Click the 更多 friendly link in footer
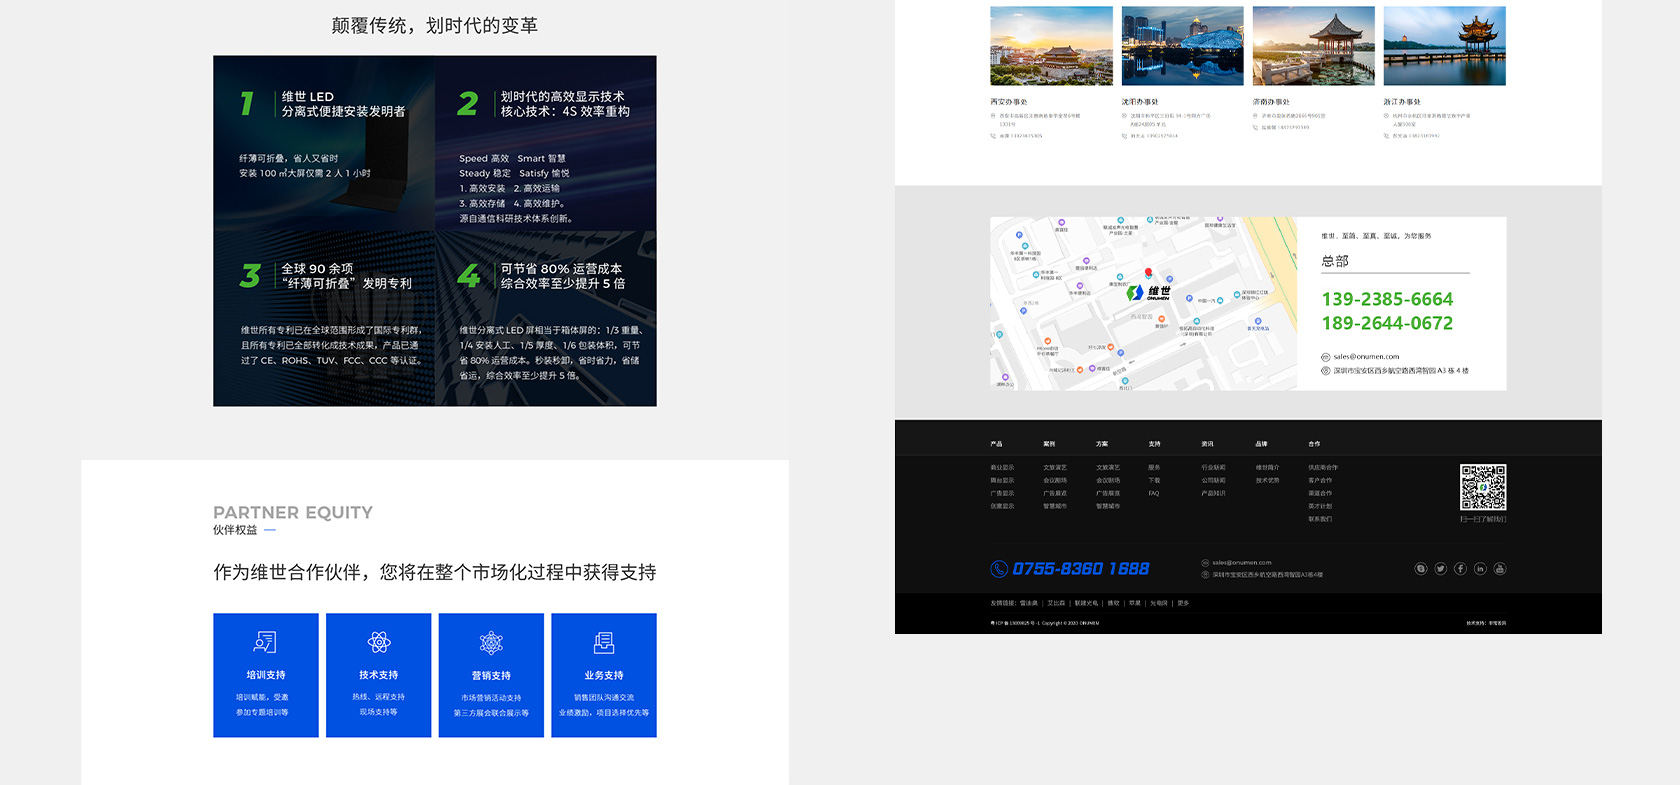Screen dimensions: 1680x785 click(1183, 603)
